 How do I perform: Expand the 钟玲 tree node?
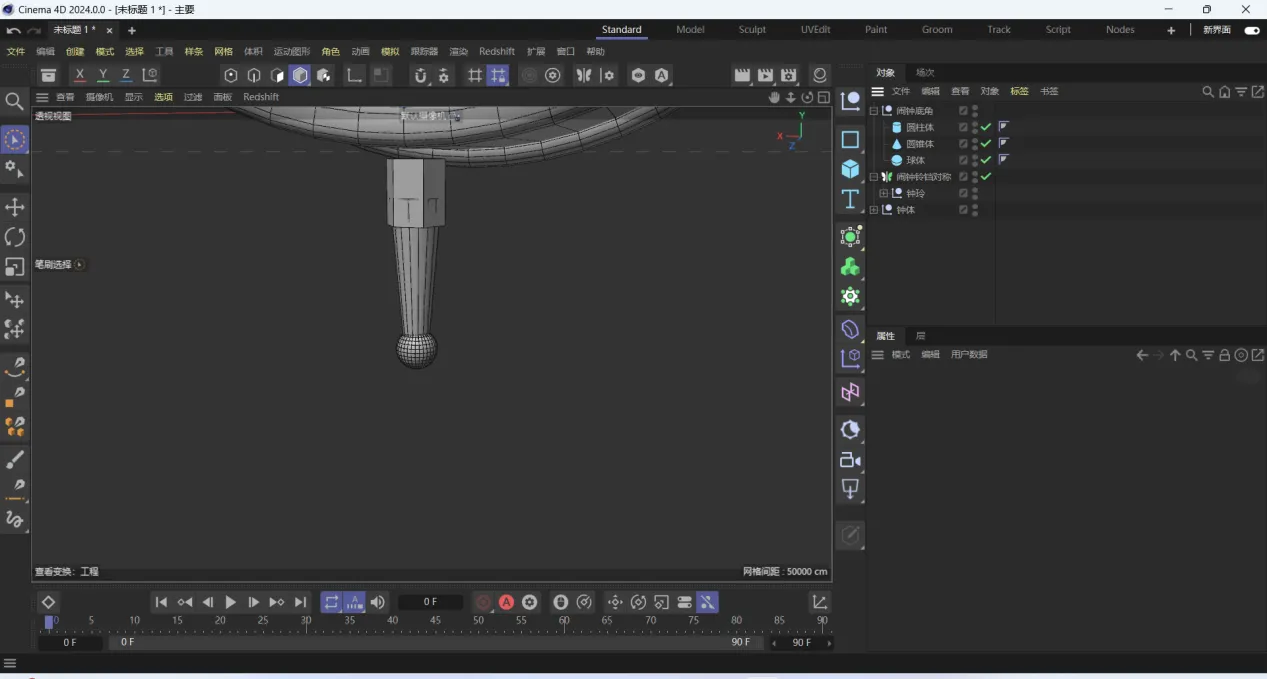coord(883,193)
